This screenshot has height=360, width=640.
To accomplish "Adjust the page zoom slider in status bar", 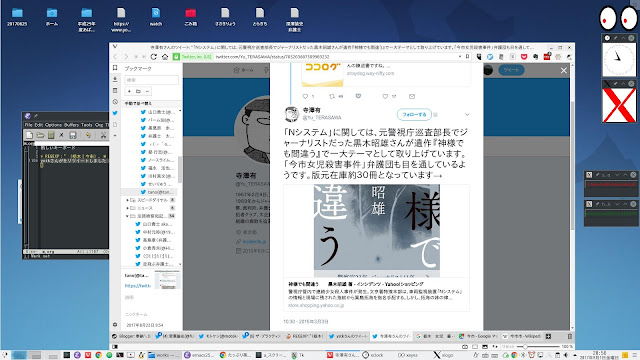I will [538, 347].
